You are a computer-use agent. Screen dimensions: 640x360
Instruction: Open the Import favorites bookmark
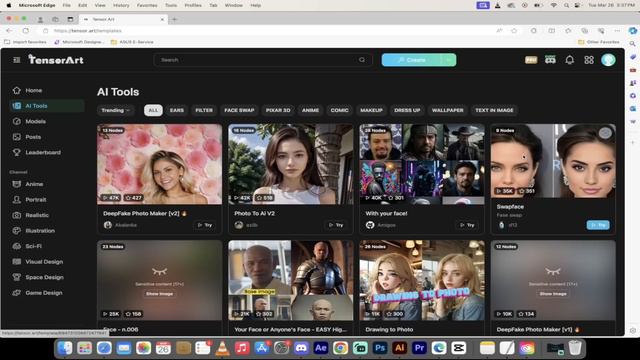25,42
